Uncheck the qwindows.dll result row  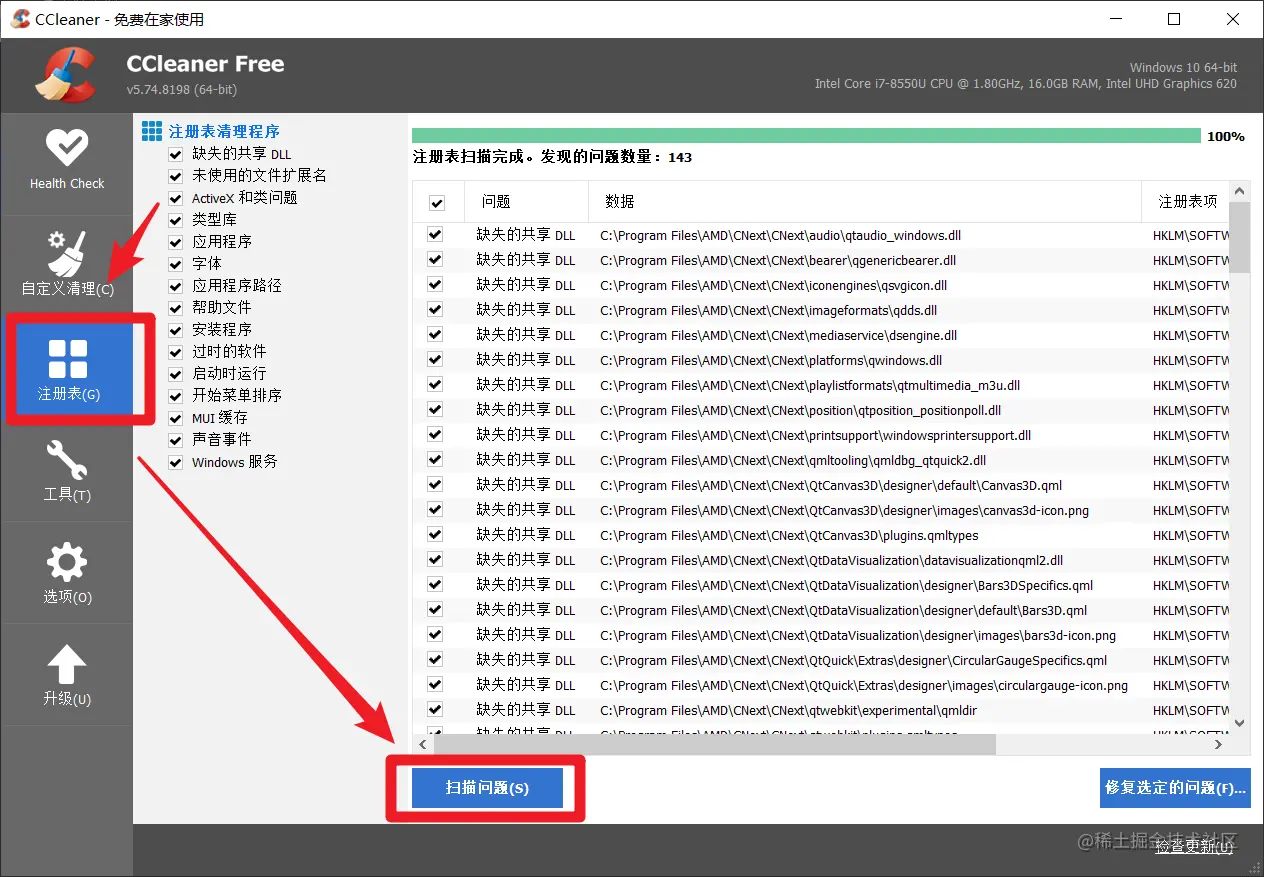tap(435, 360)
